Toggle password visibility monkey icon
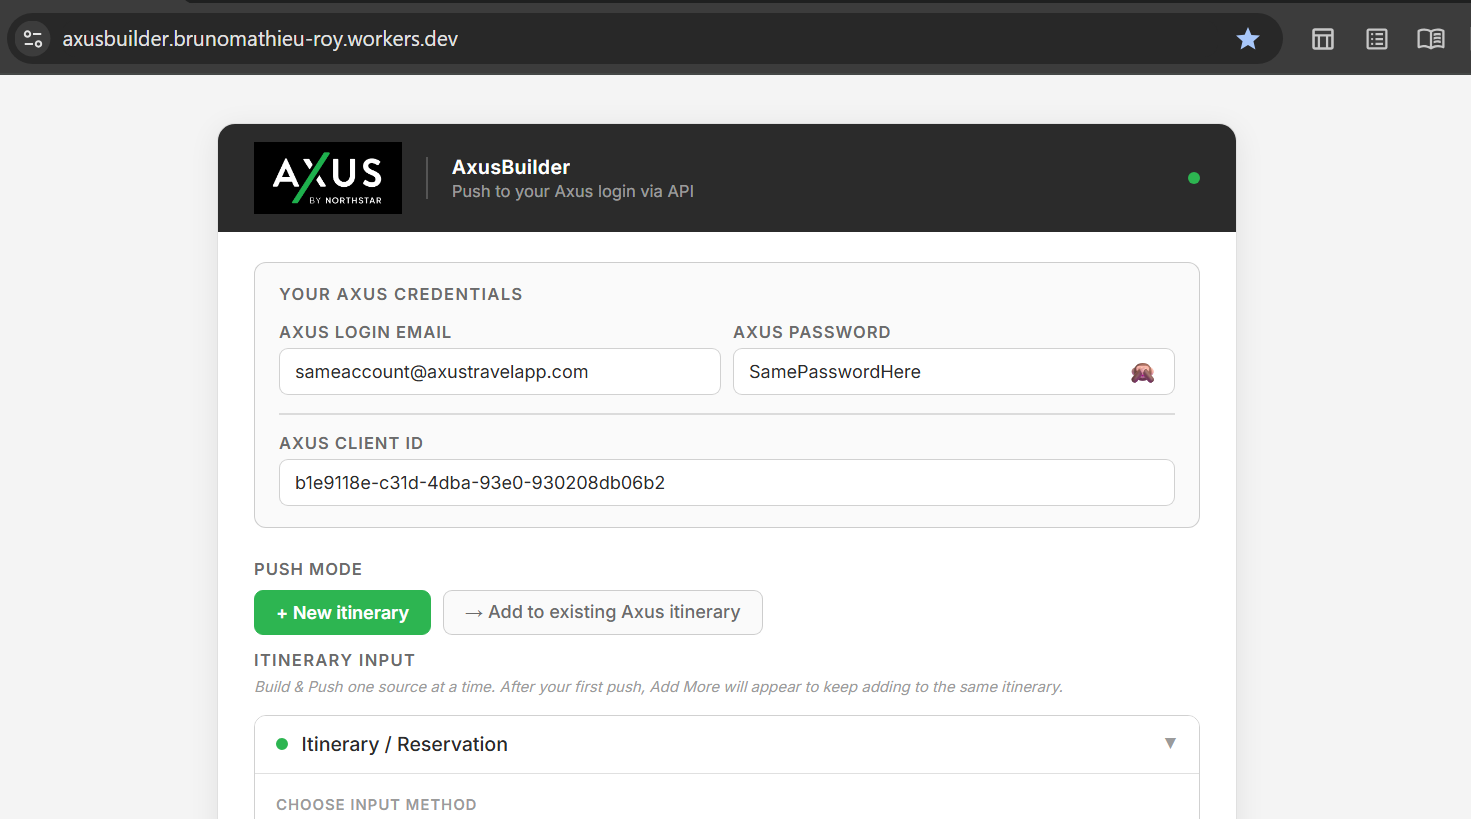This screenshot has width=1471, height=819. click(x=1142, y=373)
